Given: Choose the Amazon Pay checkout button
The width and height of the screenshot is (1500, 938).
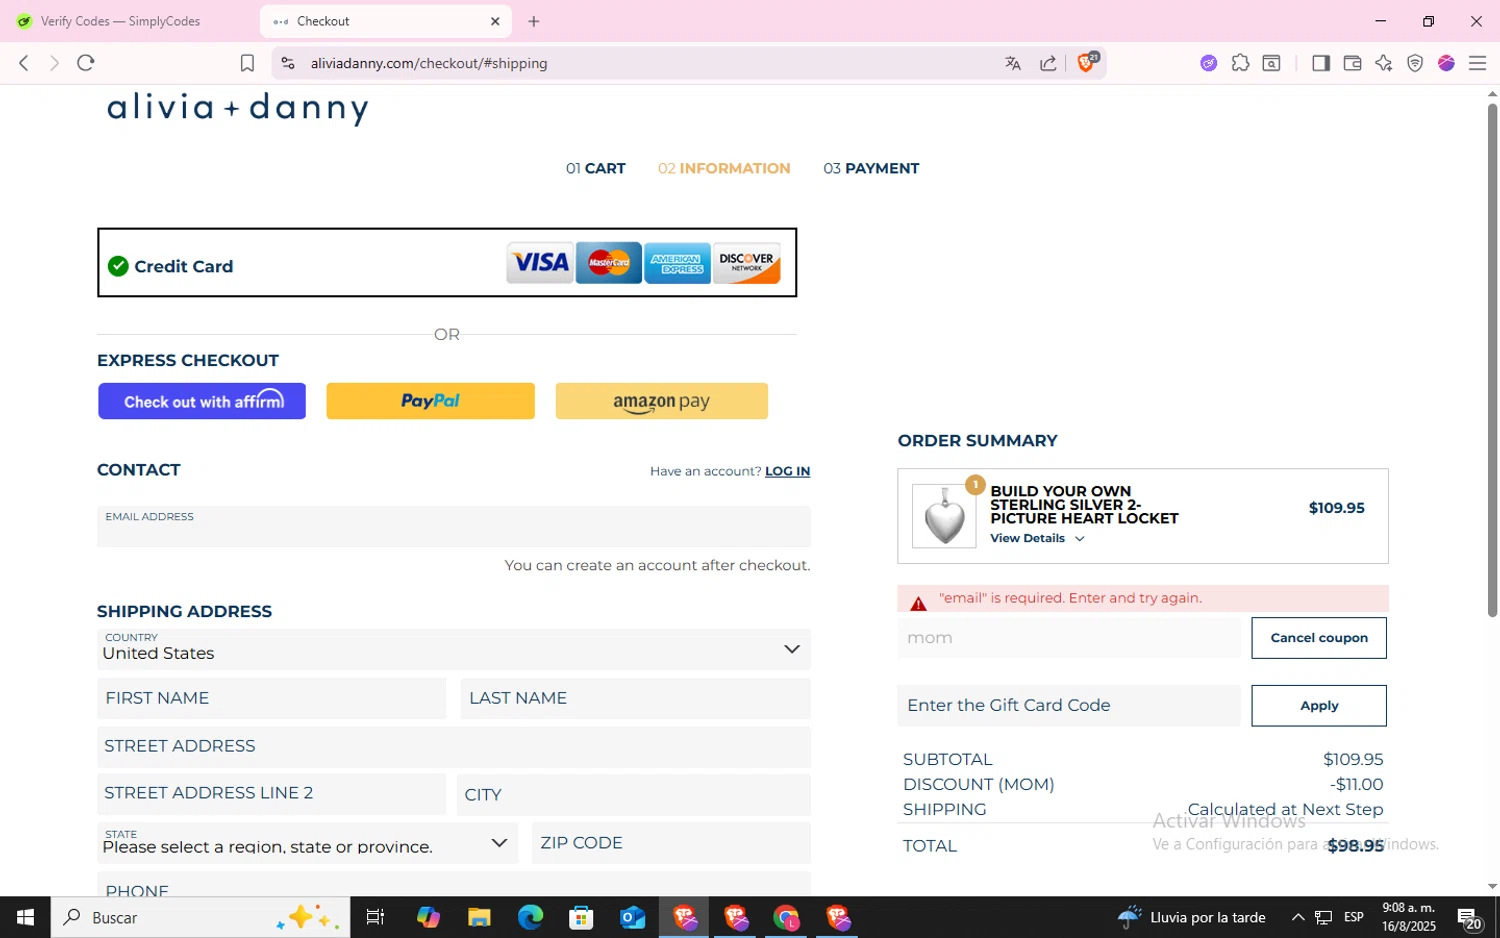Looking at the screenshot, I should [x=662, y=401].
